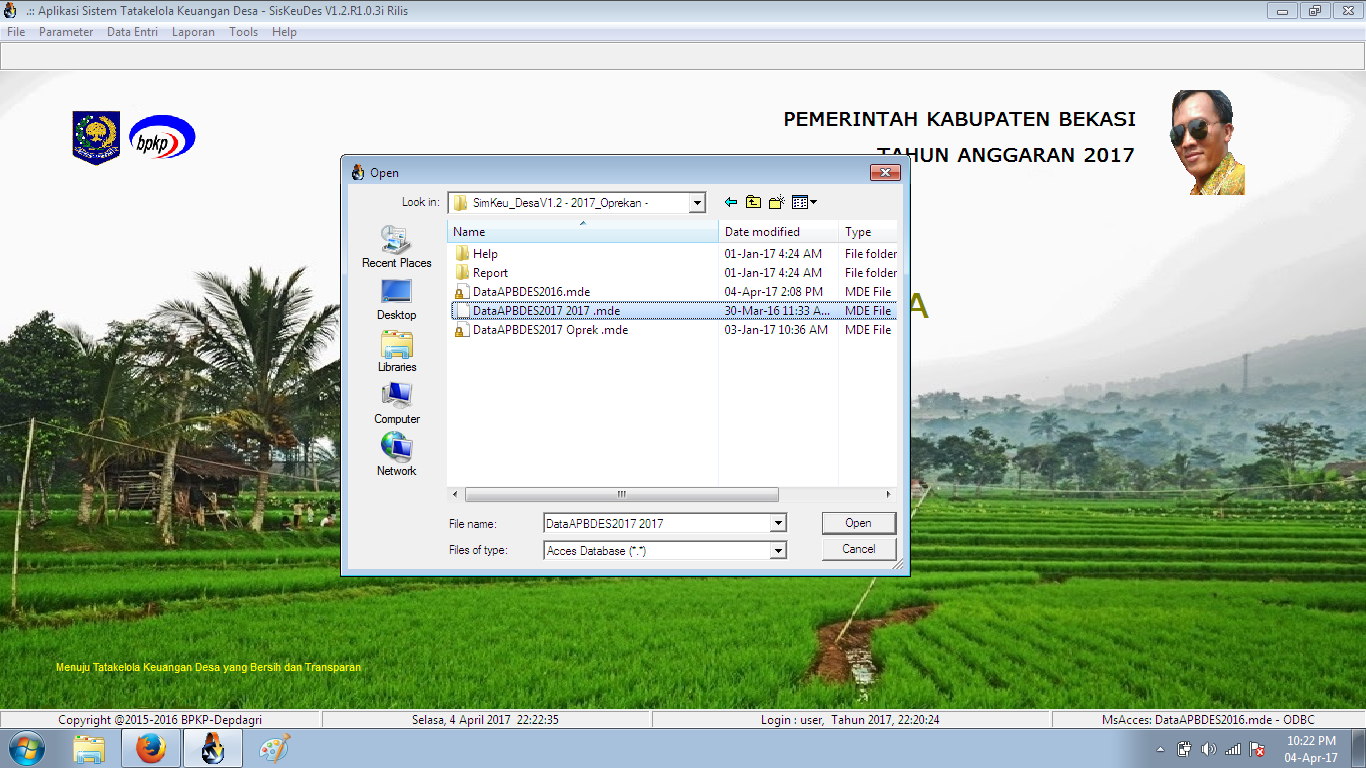Click the 01-Jan-17 date of the Help folder
The image size is (1366, 768).
pos(773,254)
